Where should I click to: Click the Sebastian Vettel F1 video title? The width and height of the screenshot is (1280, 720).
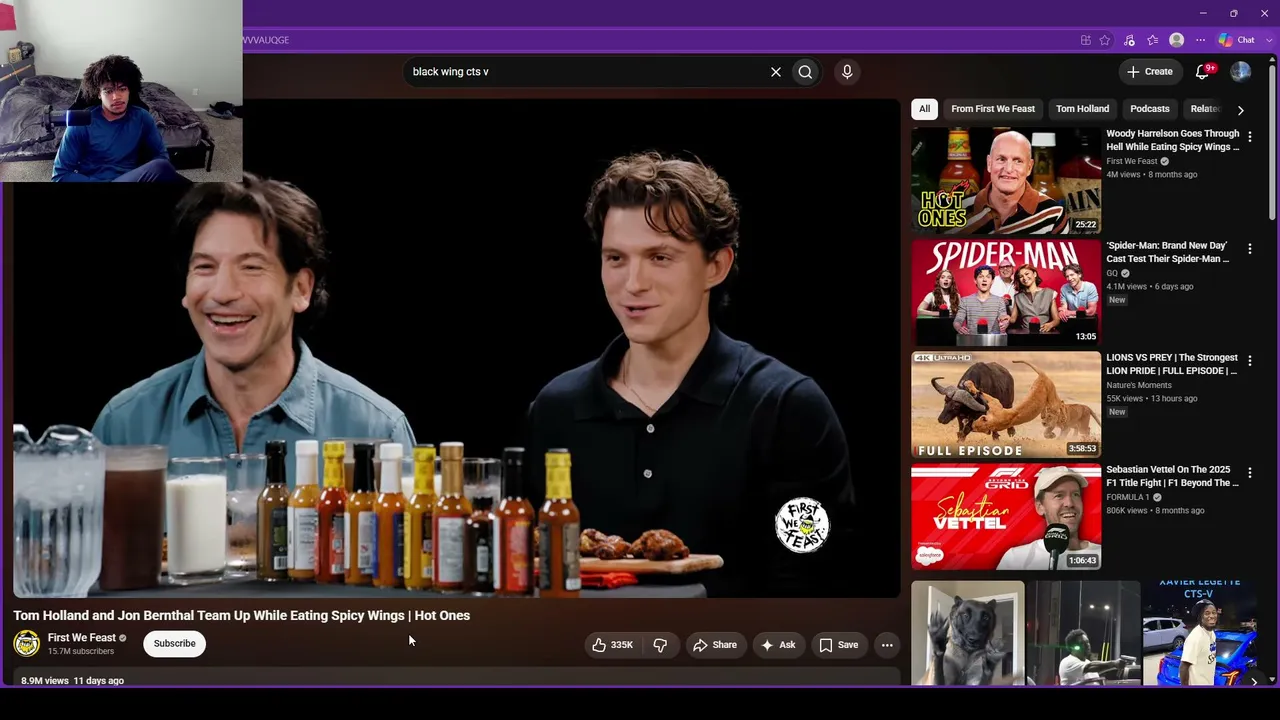tap(1172, 476)
